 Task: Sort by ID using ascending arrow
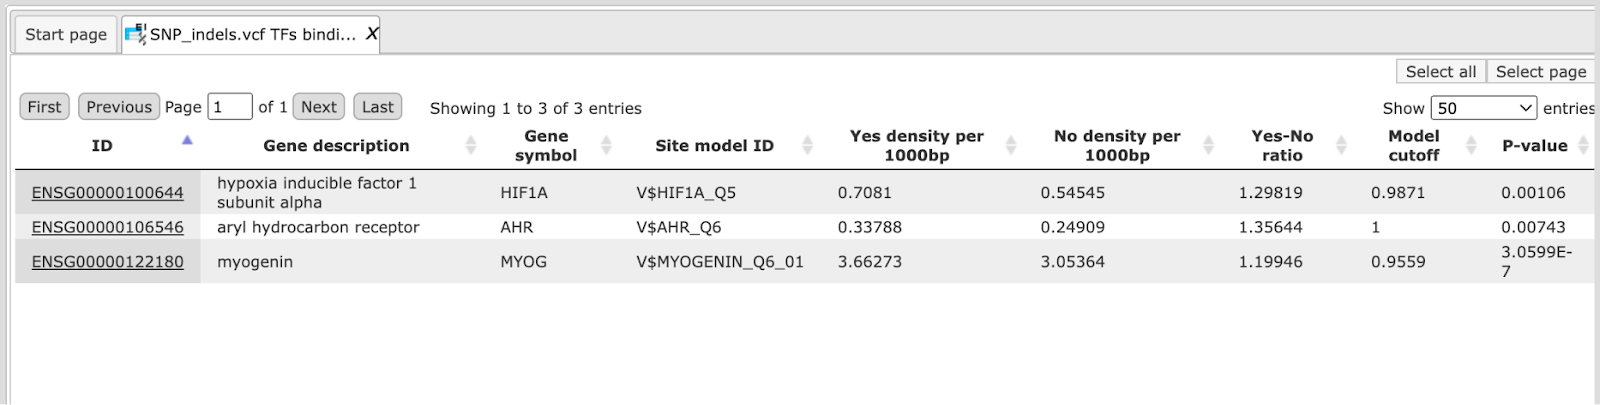(187, 141)
